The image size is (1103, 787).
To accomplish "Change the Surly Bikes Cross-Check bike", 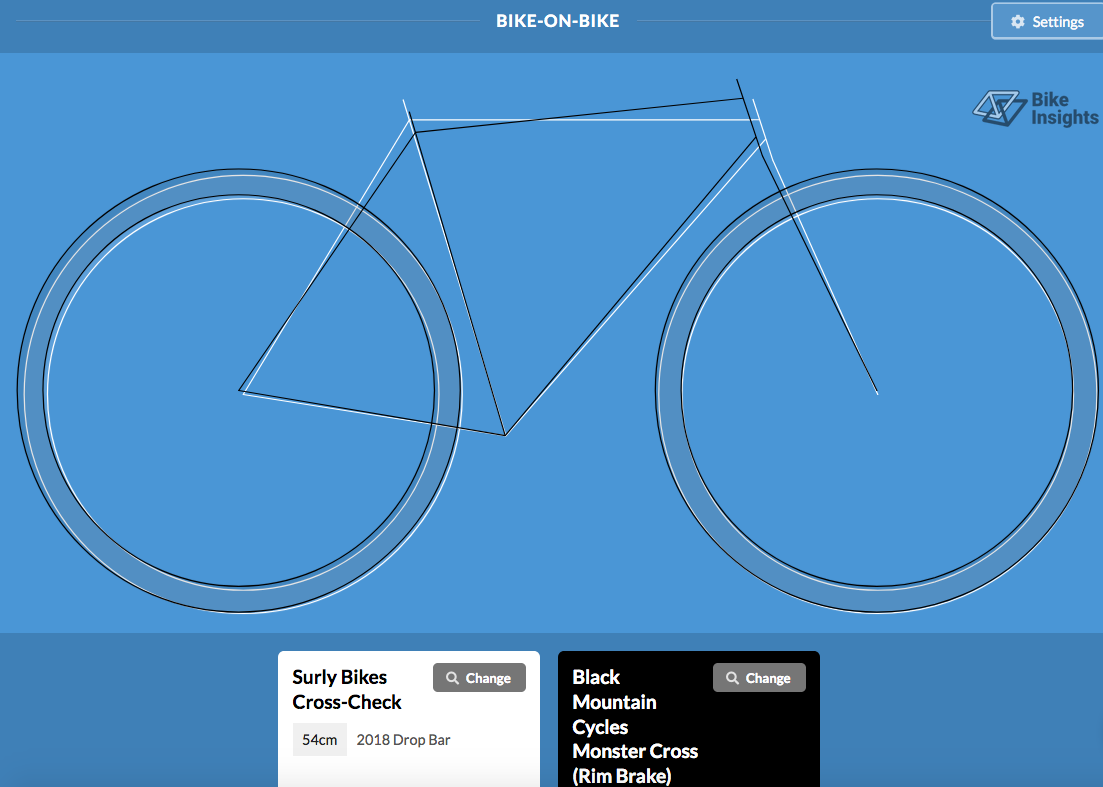I will [479, 678].
